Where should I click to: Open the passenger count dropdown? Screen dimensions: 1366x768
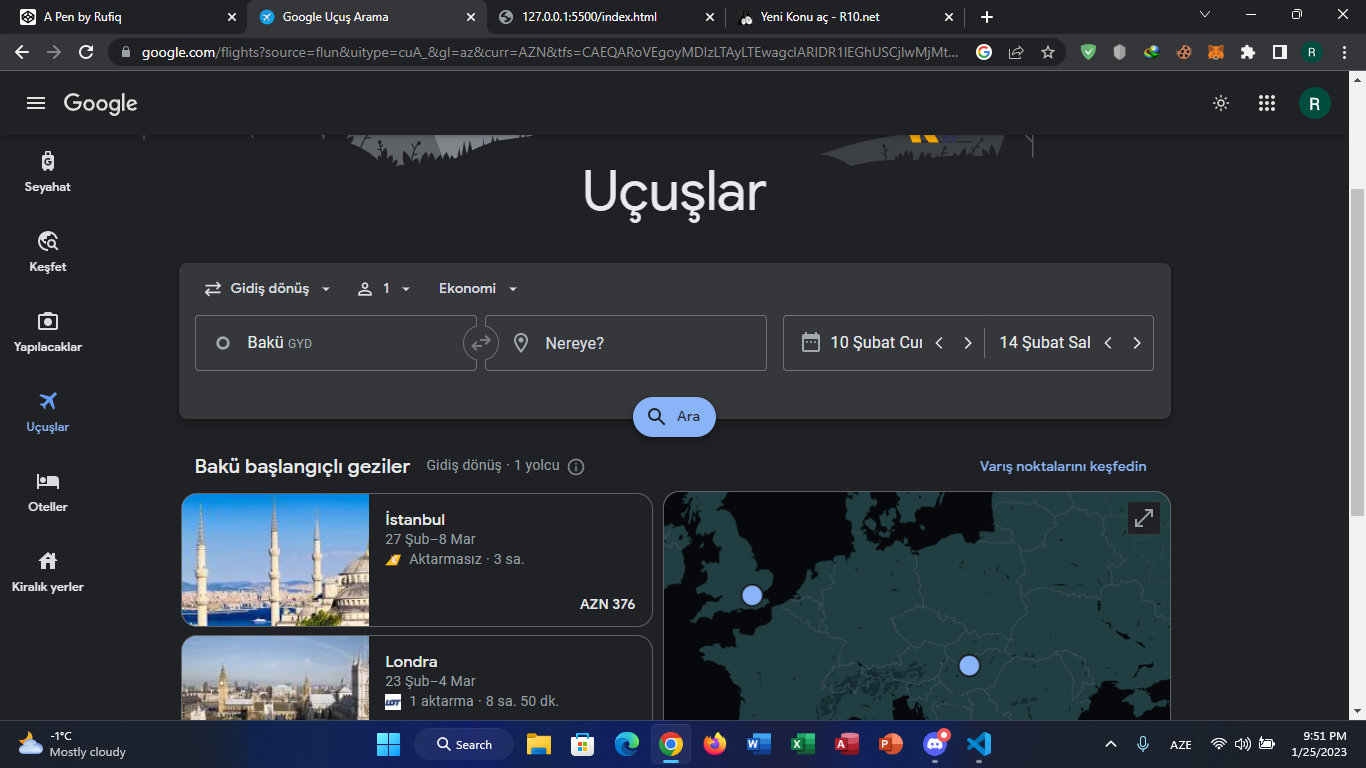(384, 289)
